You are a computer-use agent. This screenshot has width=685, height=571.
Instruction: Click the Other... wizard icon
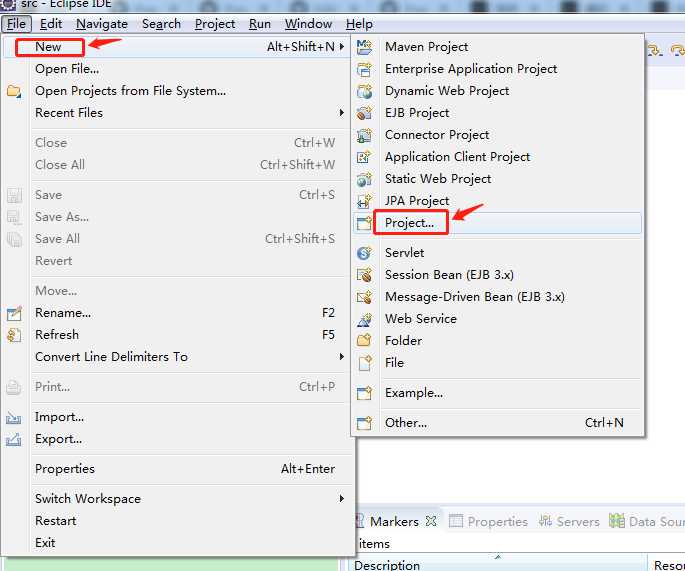364,423
